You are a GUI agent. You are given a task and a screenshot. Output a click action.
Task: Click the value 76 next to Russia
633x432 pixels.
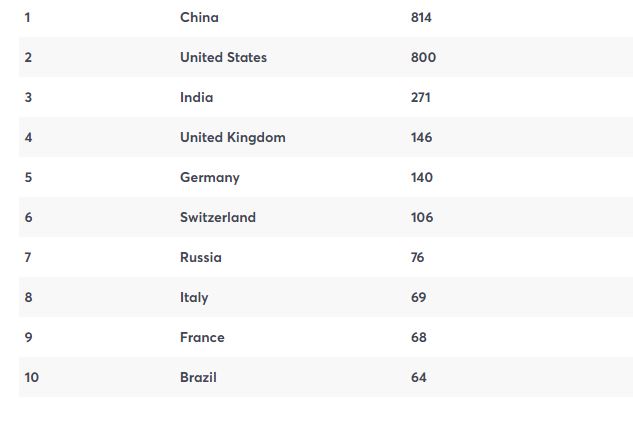(x=417, y=257)
